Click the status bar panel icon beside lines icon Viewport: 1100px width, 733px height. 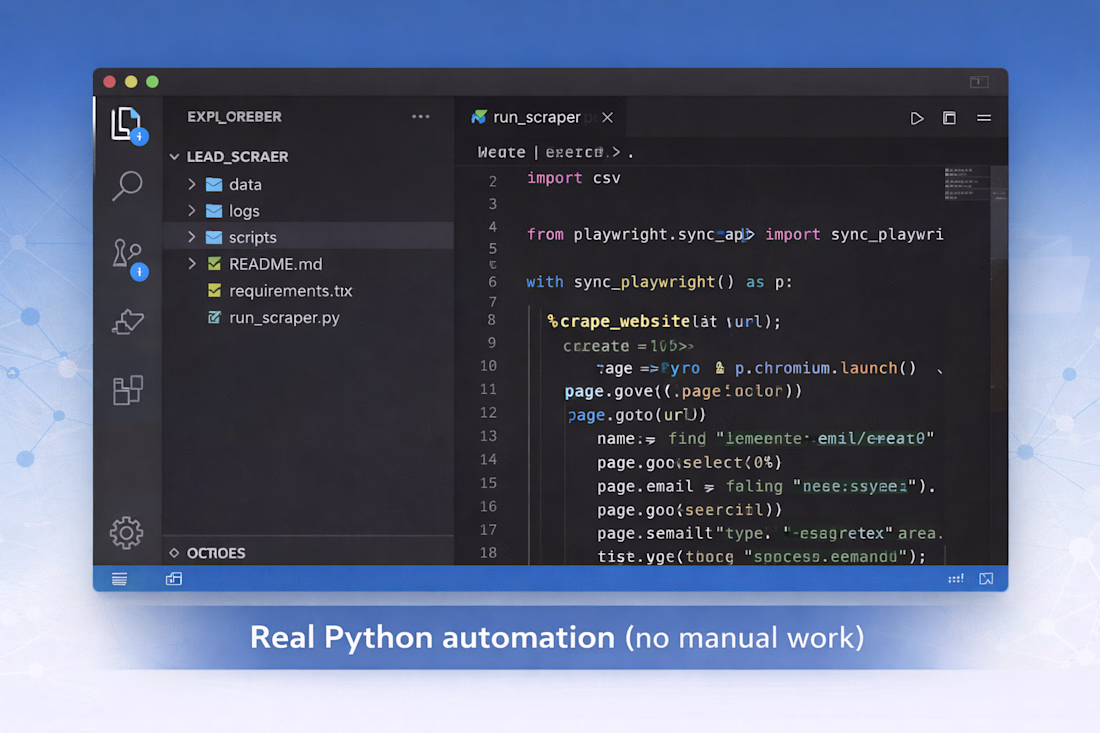(174, 579)
